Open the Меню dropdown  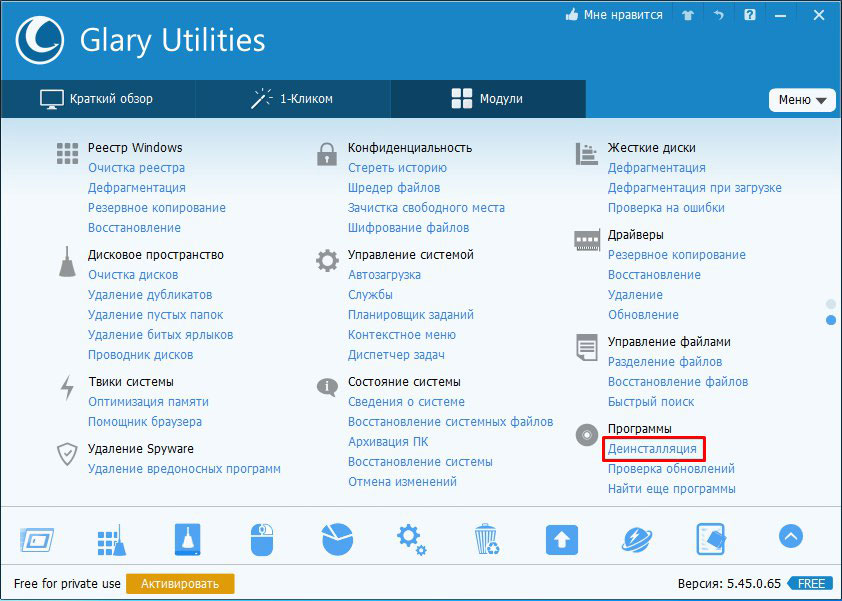pyautogui.click(x=801, y=100)
